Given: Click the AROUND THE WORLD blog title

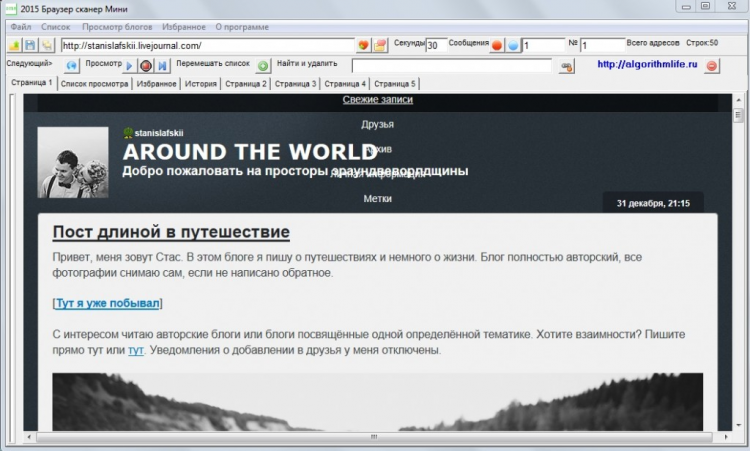Looking at the screenshot, I should coord(250,152).
